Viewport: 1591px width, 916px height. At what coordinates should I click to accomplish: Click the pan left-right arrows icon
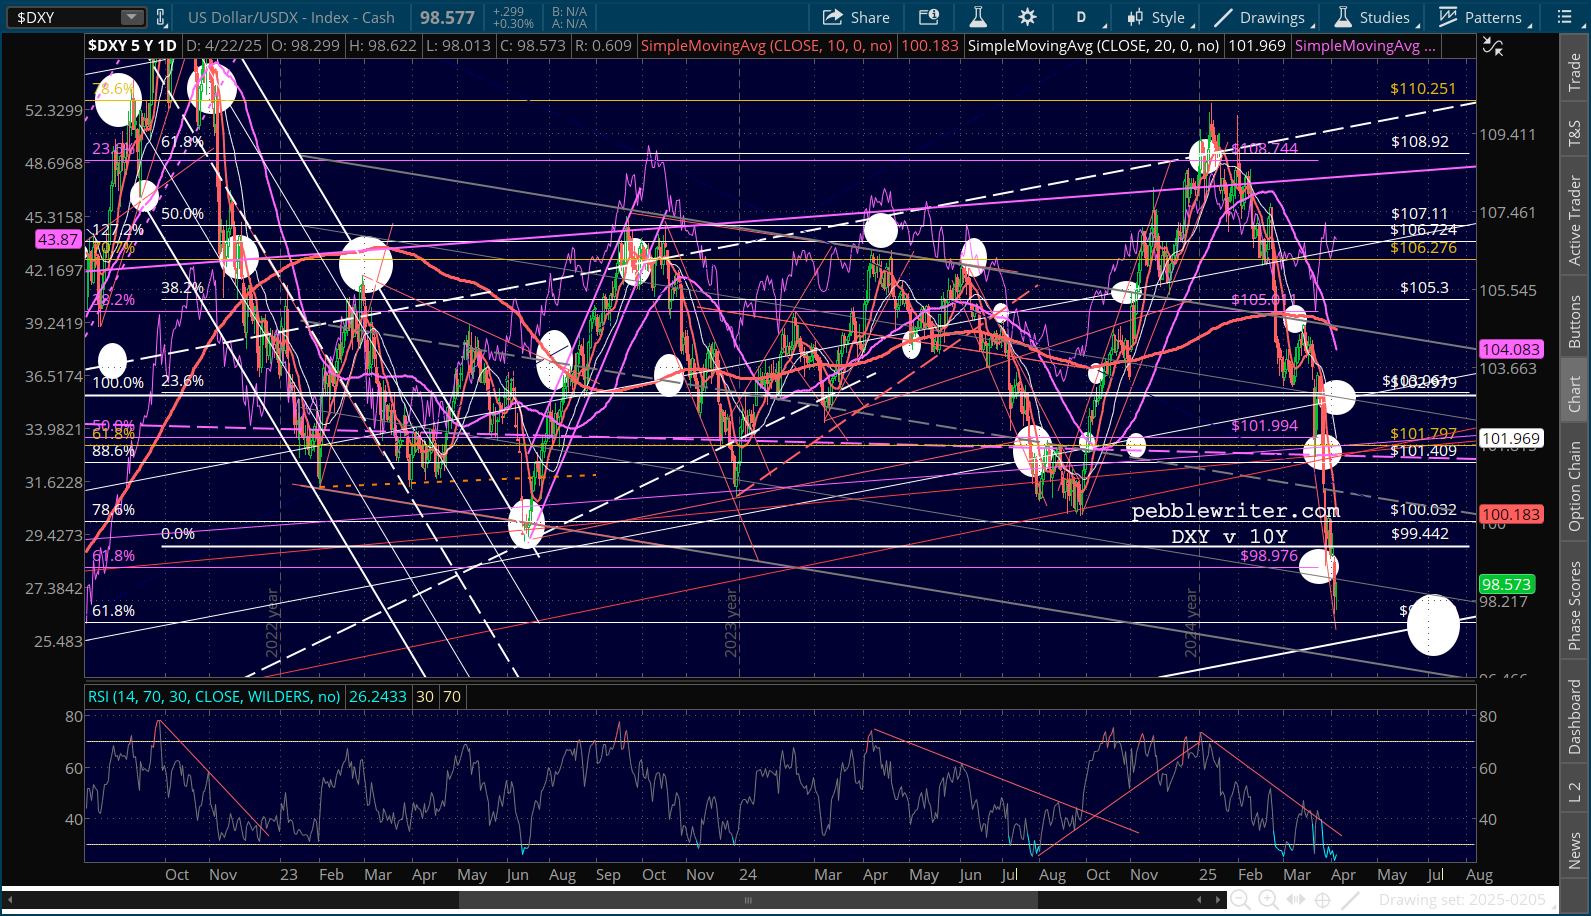[1296, 900]
